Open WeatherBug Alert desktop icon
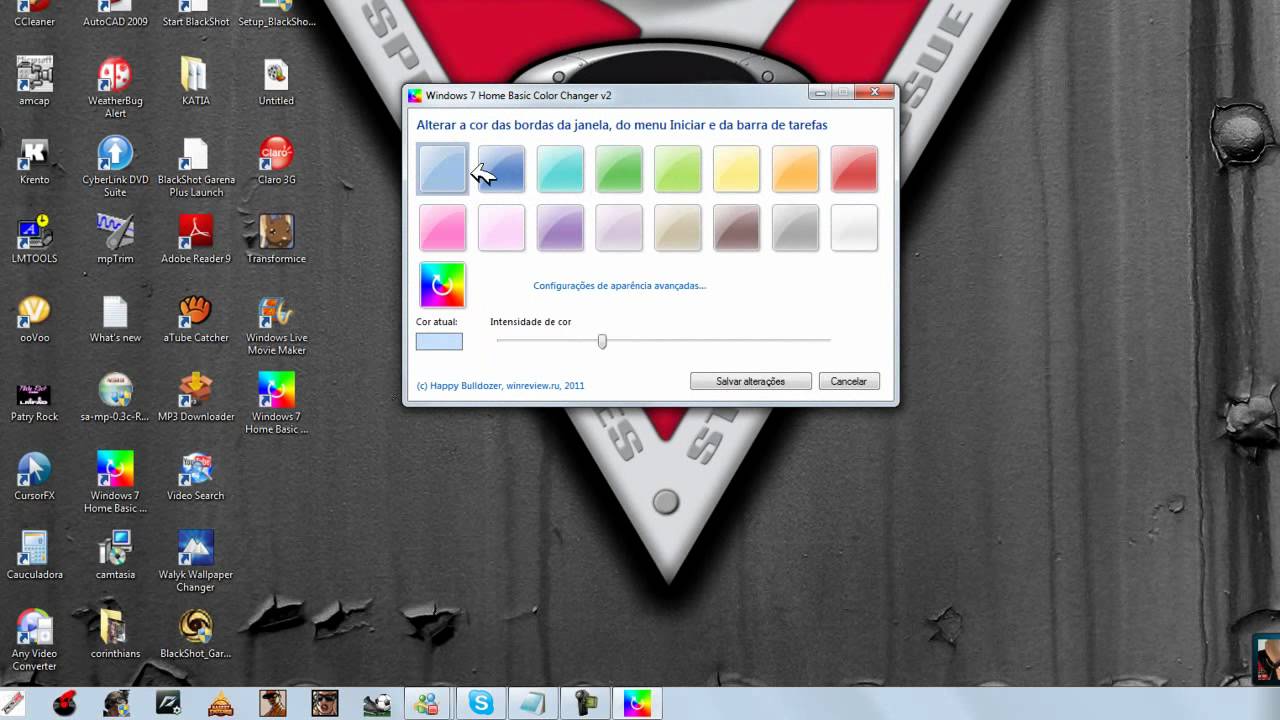The width and height of the screenshot is (1280, 720). [115, 87]
